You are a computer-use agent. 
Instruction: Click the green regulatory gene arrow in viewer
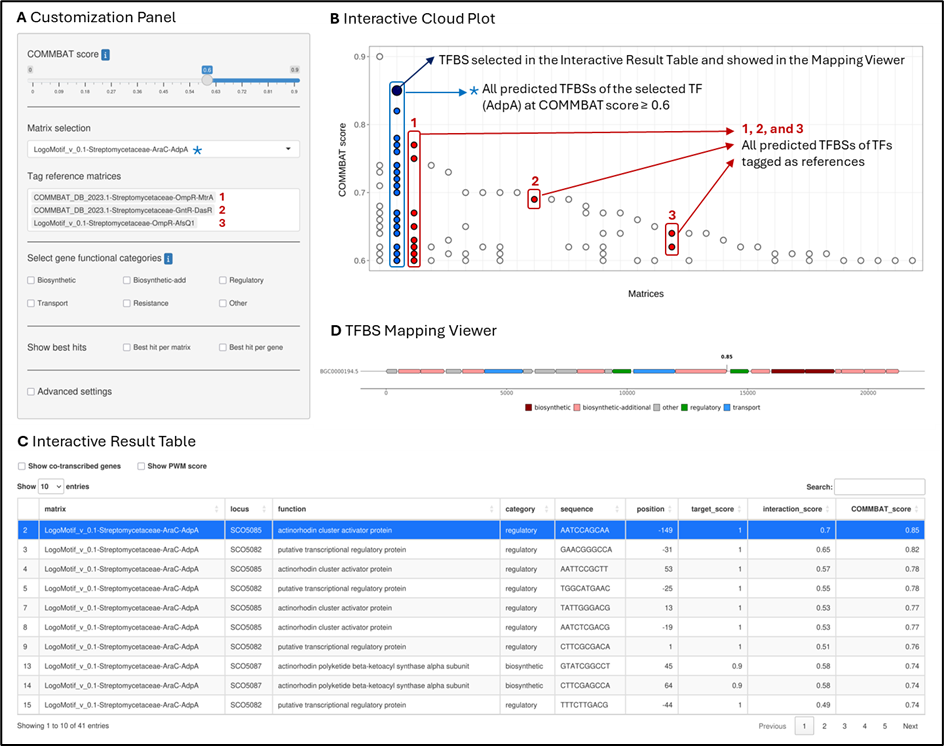(x=739, y=371)
